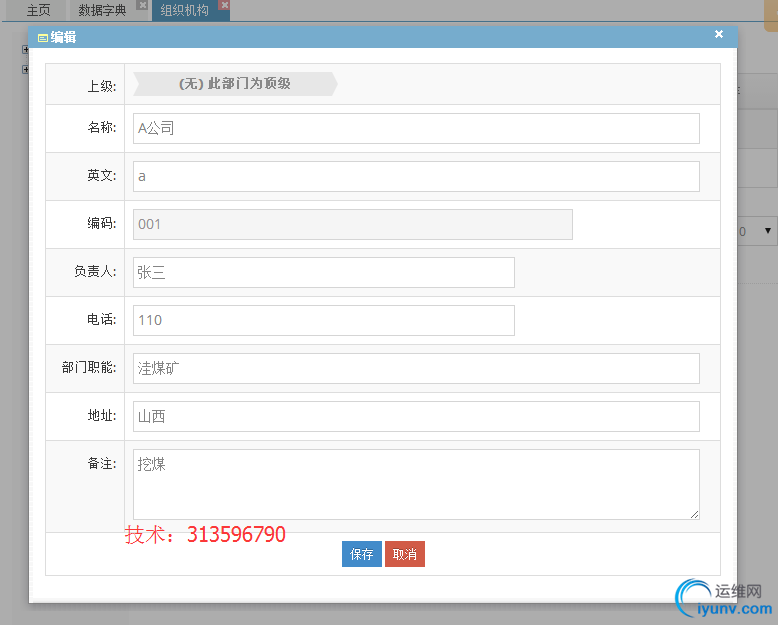Click the disabled 编码 field 001
Image resolution: width=778 pixels, height=625 pixels.
point(352,224)
